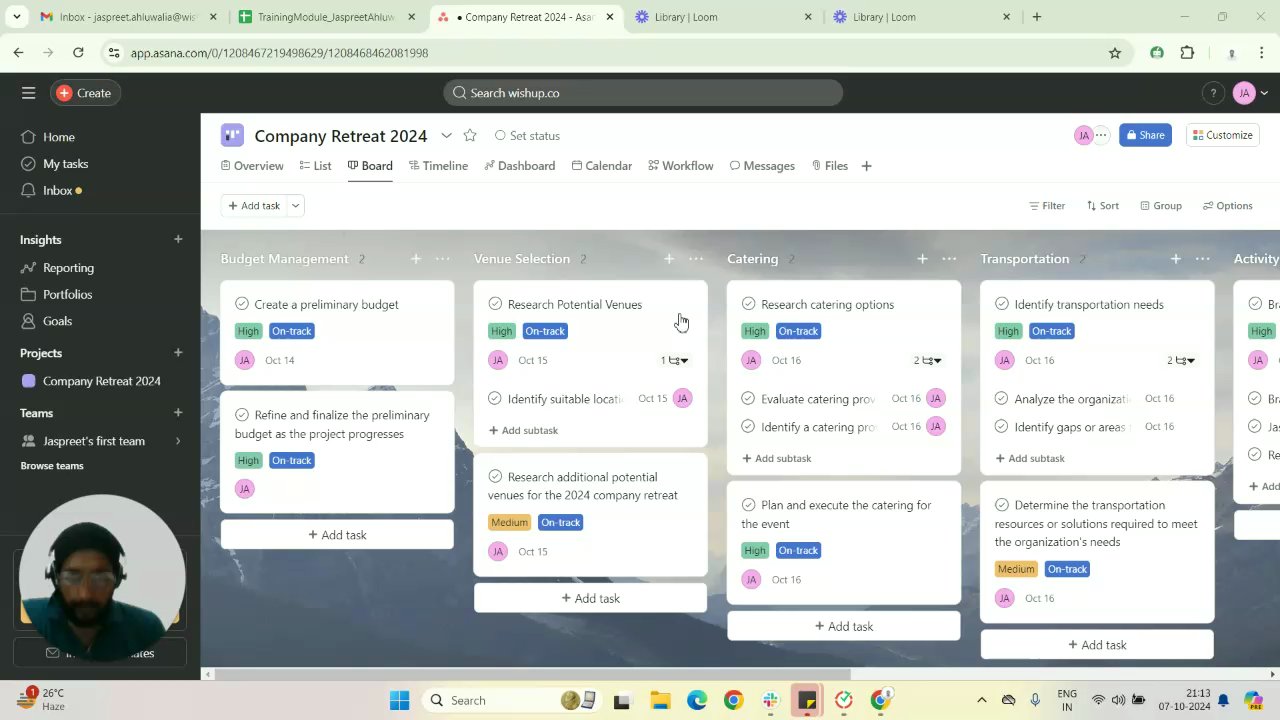Click the Medium priority tag on venues card

[x=509, y=522]
